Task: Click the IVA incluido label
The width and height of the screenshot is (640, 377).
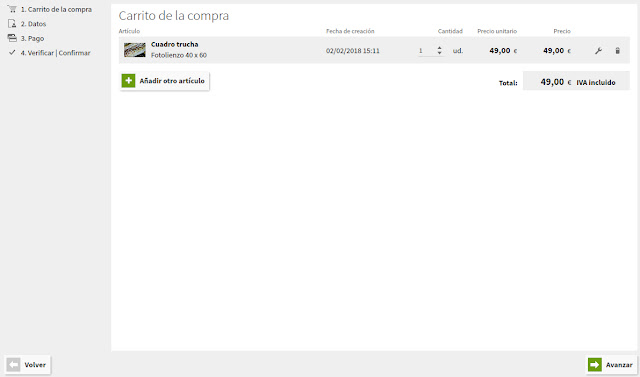Action: click(596, 82)
